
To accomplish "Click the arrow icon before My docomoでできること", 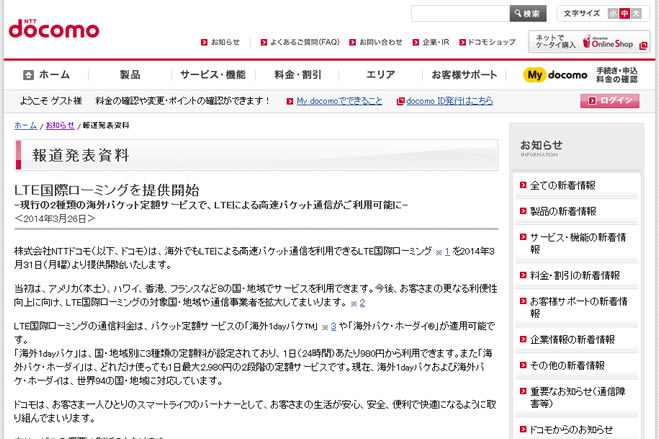I will [x=290, y=101].
